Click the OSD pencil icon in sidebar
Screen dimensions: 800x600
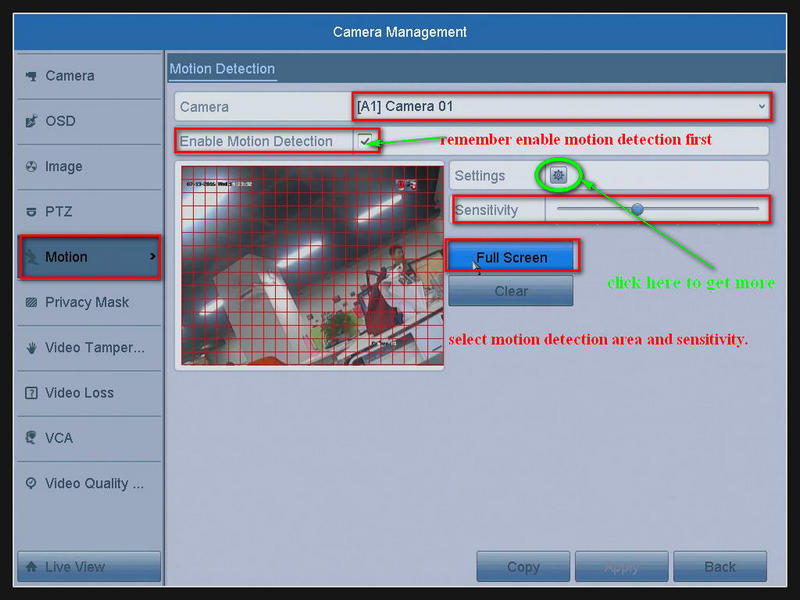(32, 121)
